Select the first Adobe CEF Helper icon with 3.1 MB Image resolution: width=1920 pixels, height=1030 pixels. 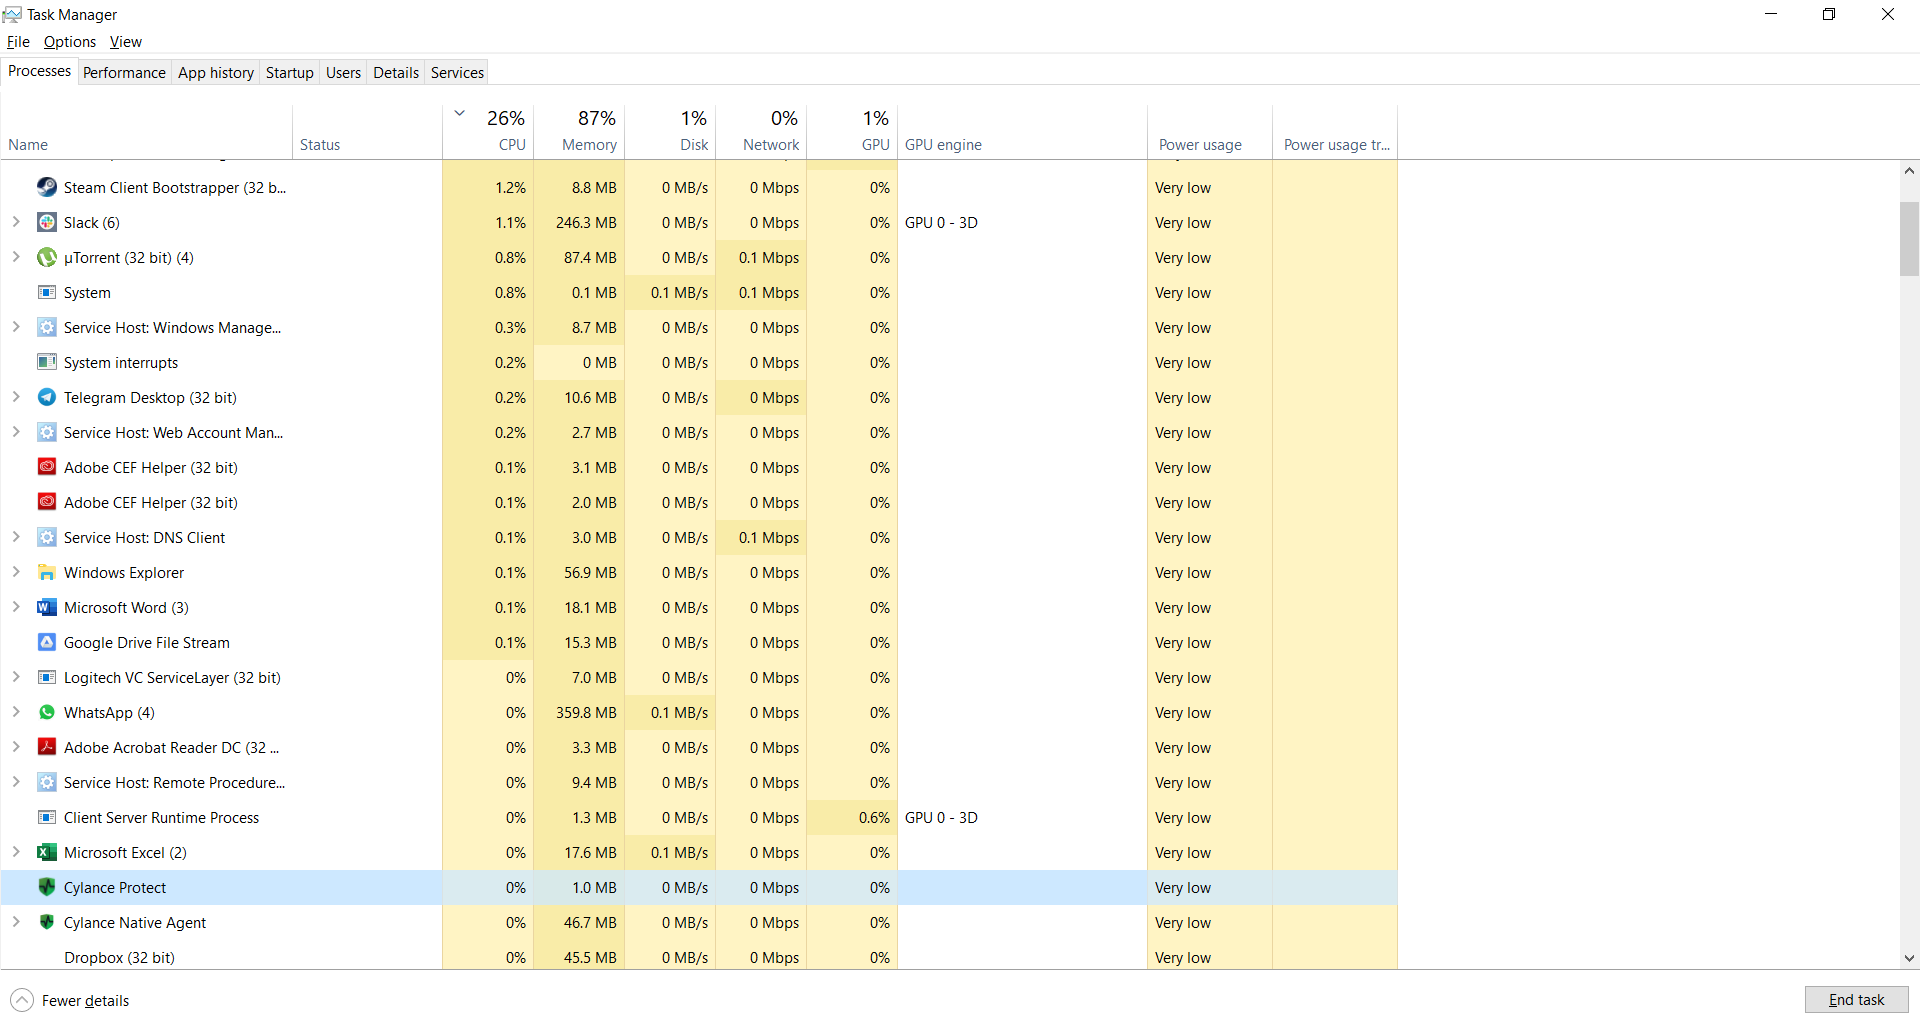click(47, 467)
